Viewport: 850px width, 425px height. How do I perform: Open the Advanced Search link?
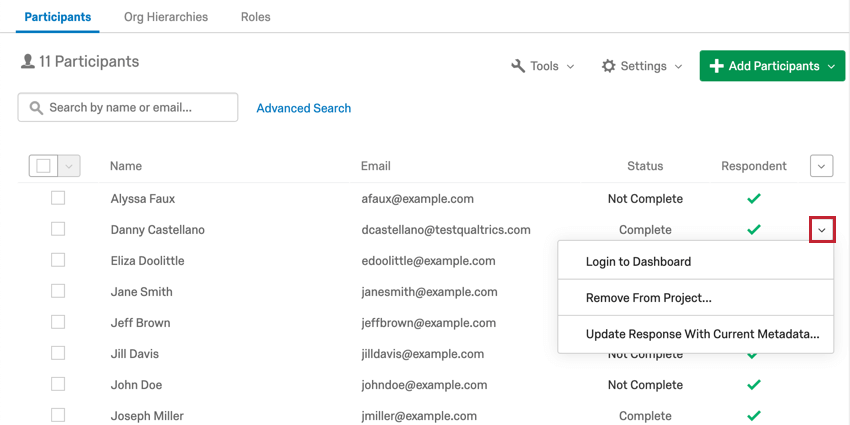point(304,108)
